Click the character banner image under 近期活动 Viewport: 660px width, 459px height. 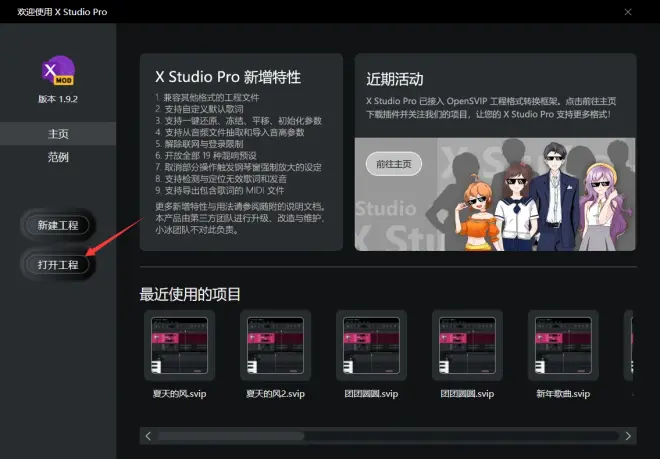tap(495, 194)
